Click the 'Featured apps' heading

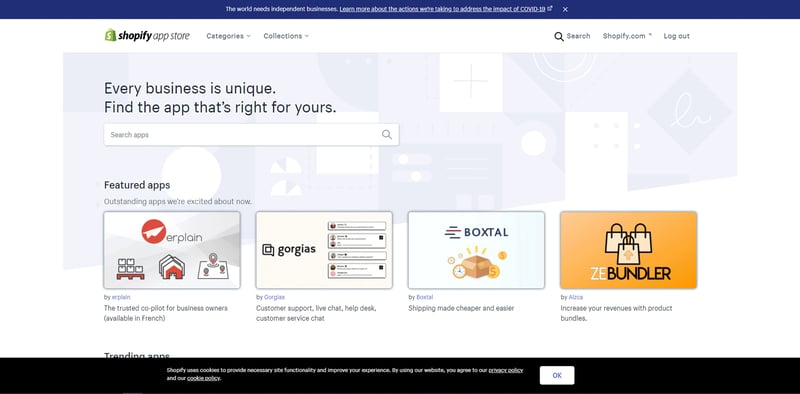[x=137, y=185]
